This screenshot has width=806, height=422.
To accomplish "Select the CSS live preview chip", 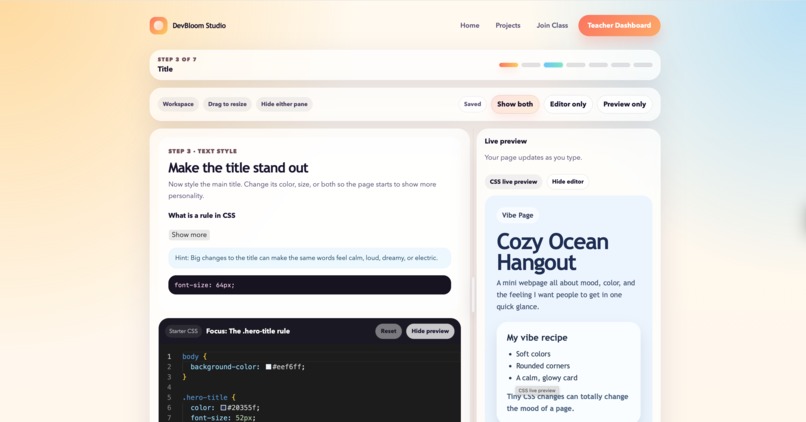I will click(x=513, y=181).
